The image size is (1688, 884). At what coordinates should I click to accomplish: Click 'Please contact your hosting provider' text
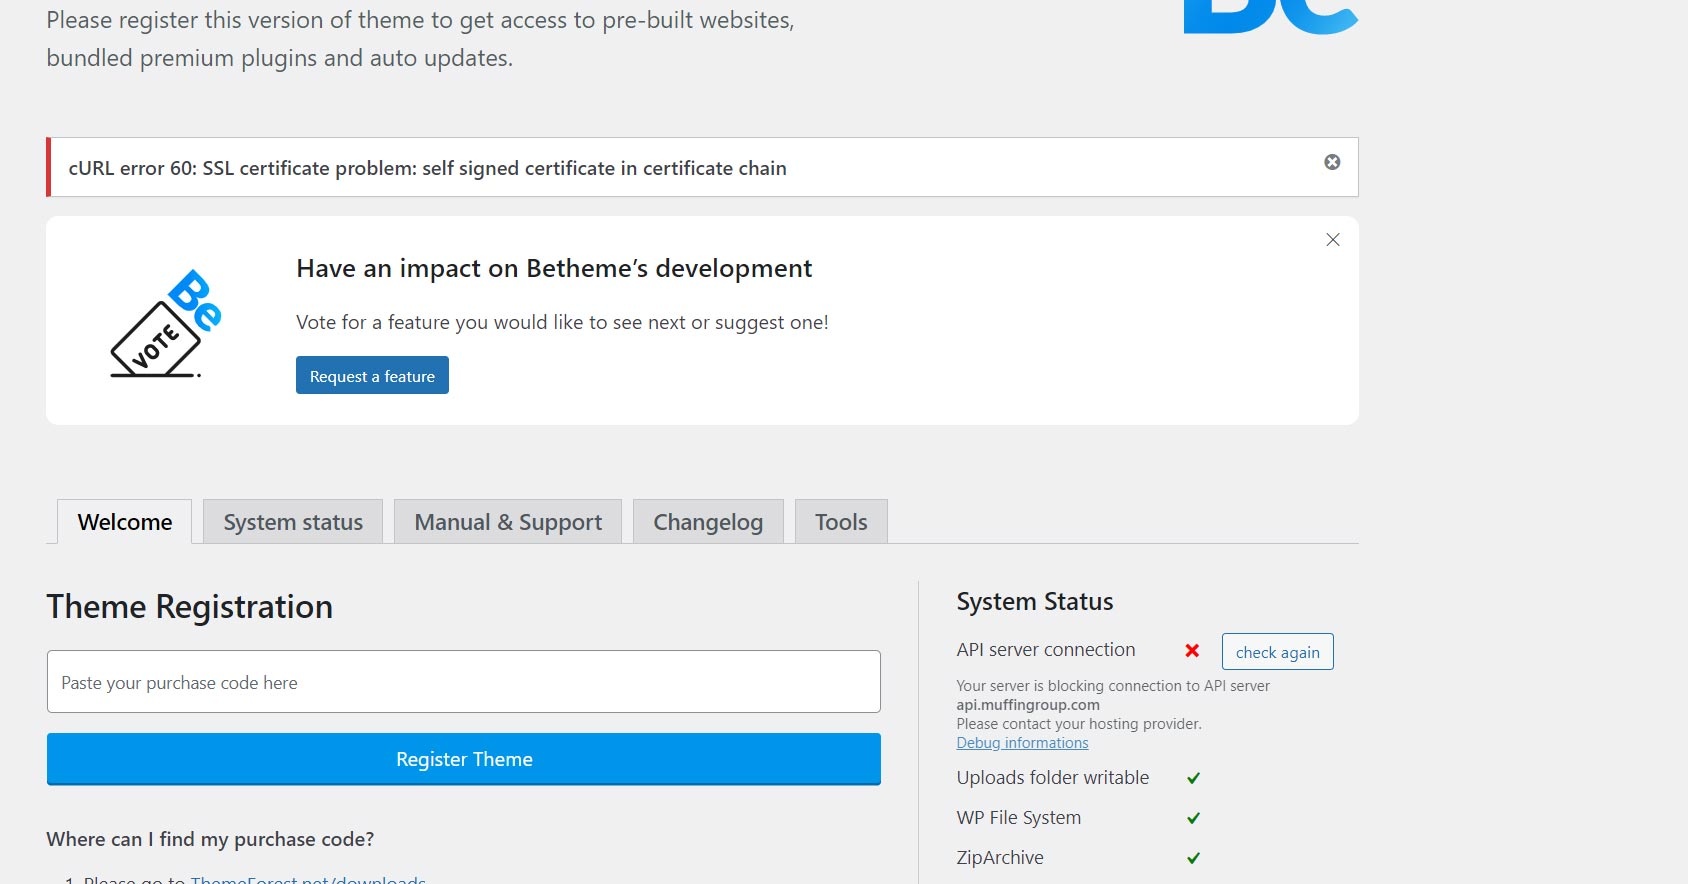click(x=1079, y=724)
